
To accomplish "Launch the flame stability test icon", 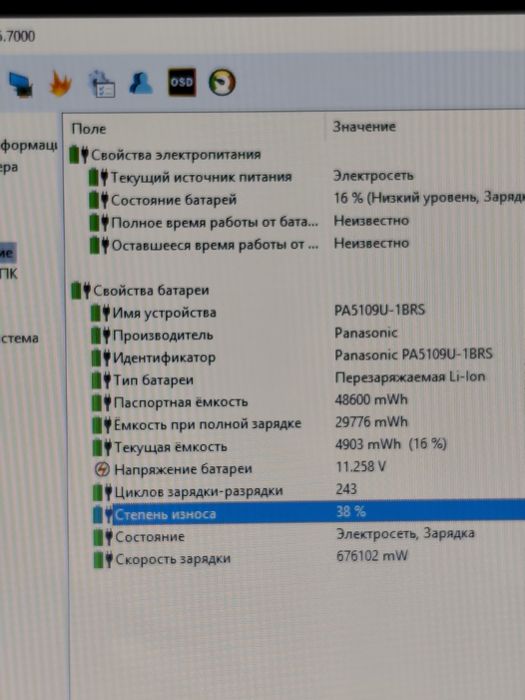I will (60, 83).
